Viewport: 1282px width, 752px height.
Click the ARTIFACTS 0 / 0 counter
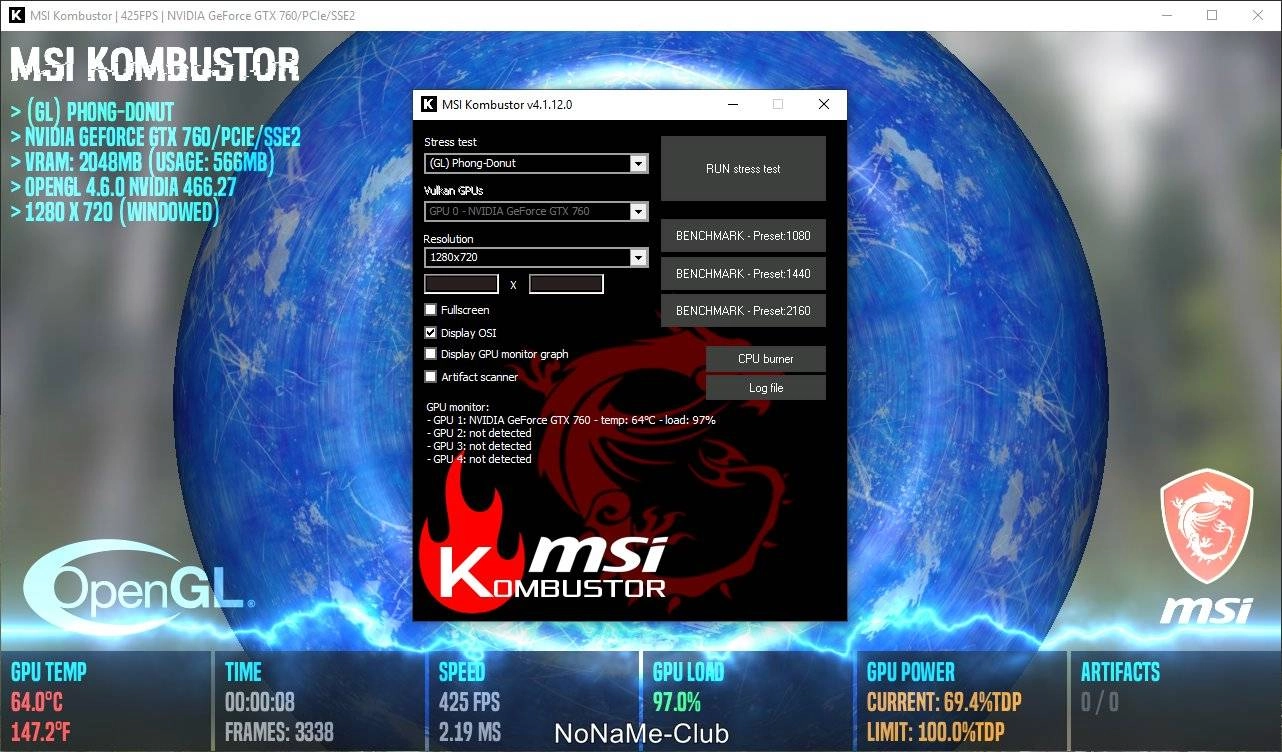pos(1099,702)
